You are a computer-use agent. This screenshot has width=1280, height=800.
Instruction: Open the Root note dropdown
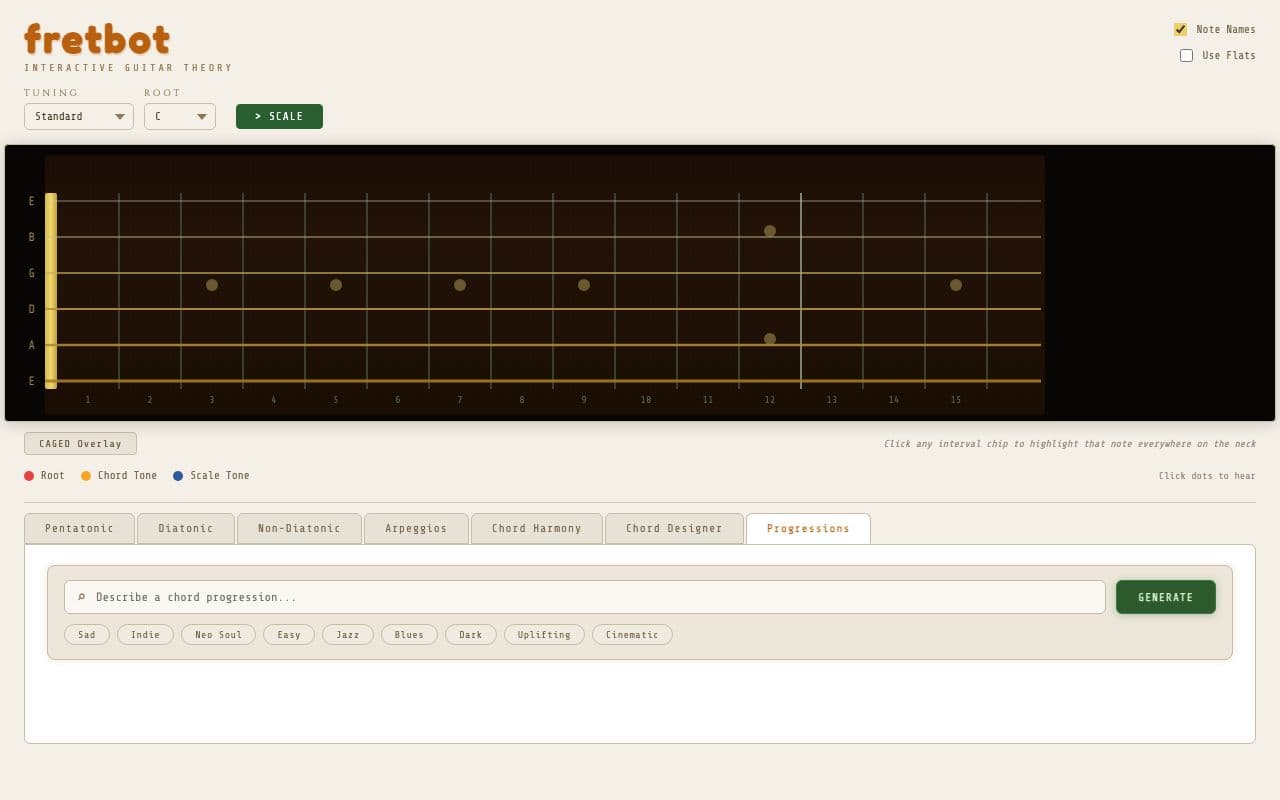click(x=180, y=116)
